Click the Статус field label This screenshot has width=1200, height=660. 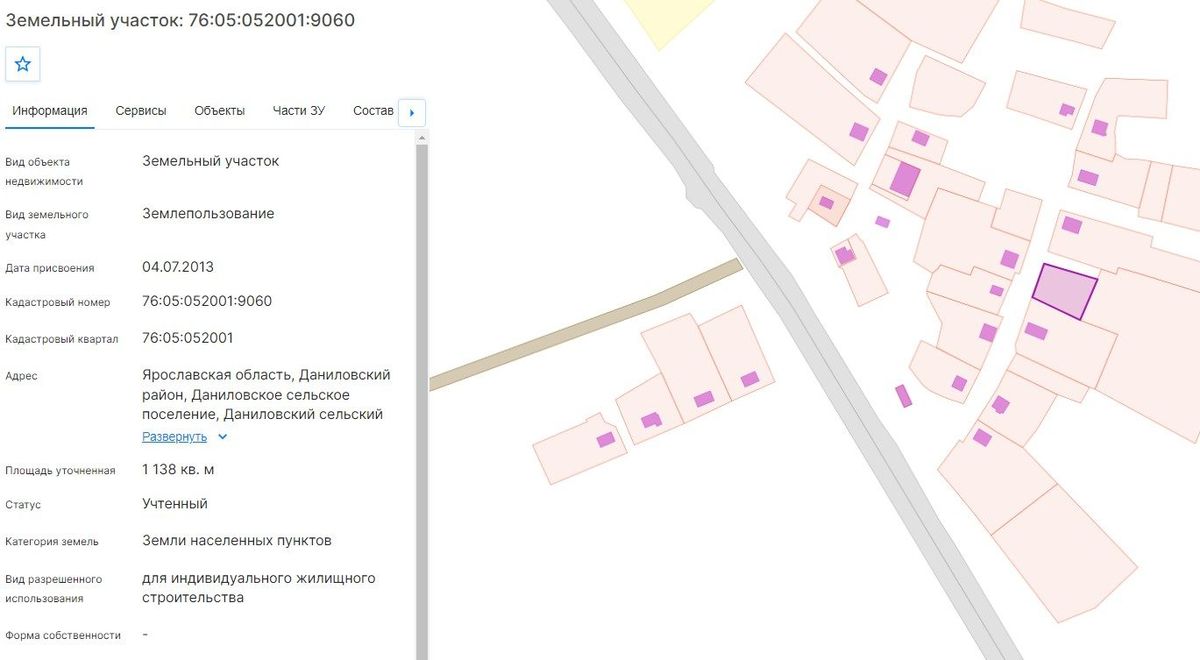(x=23, y=505)
